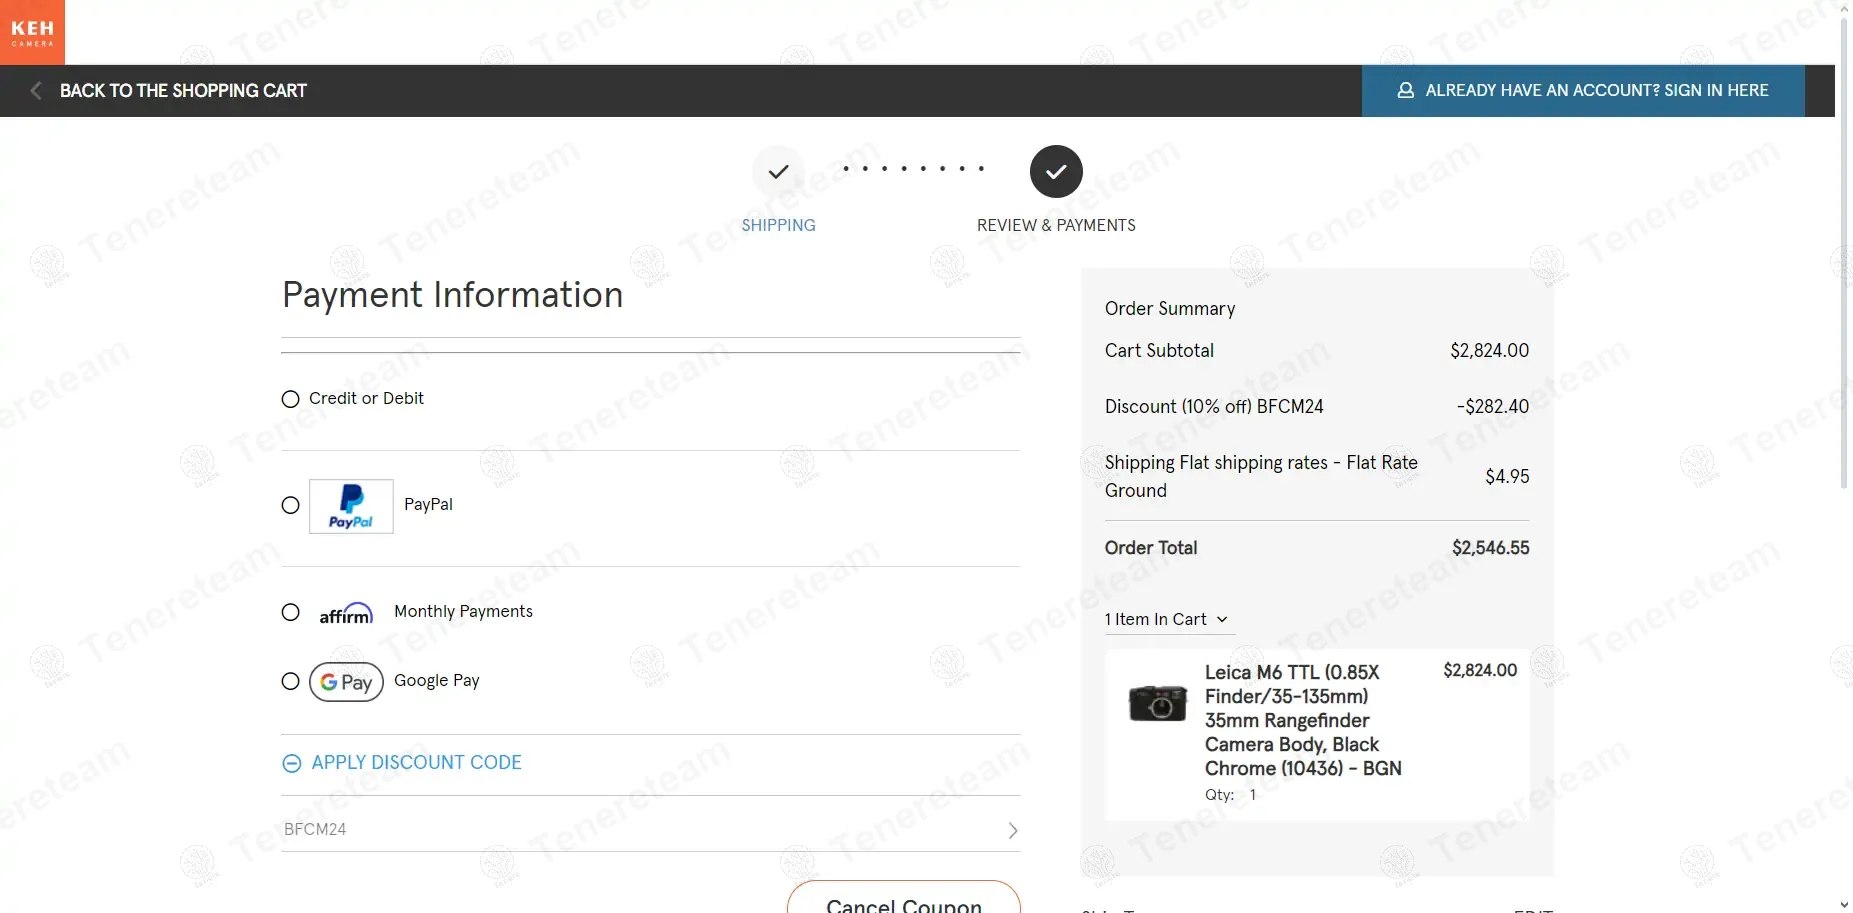
Task: Select the Google Pay radio button
Action: 291,681
